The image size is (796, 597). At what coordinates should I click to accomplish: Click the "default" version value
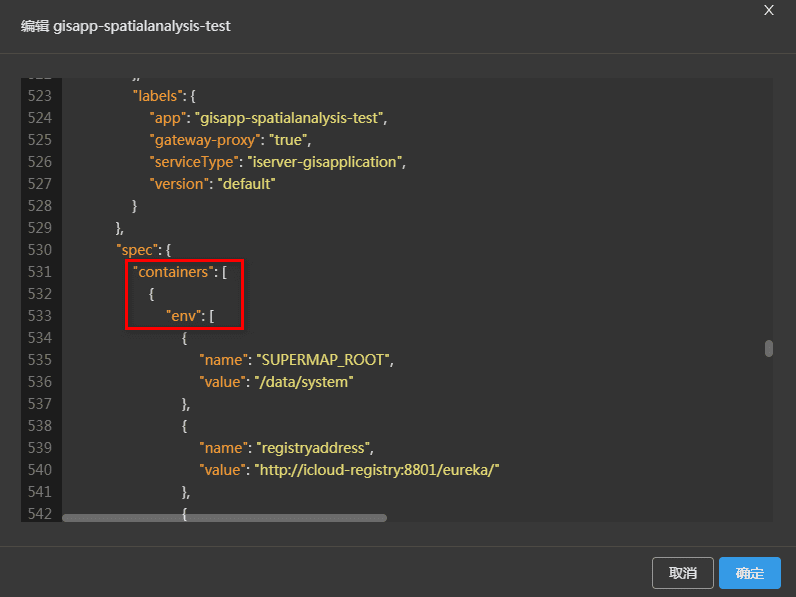tap(247, 184)
